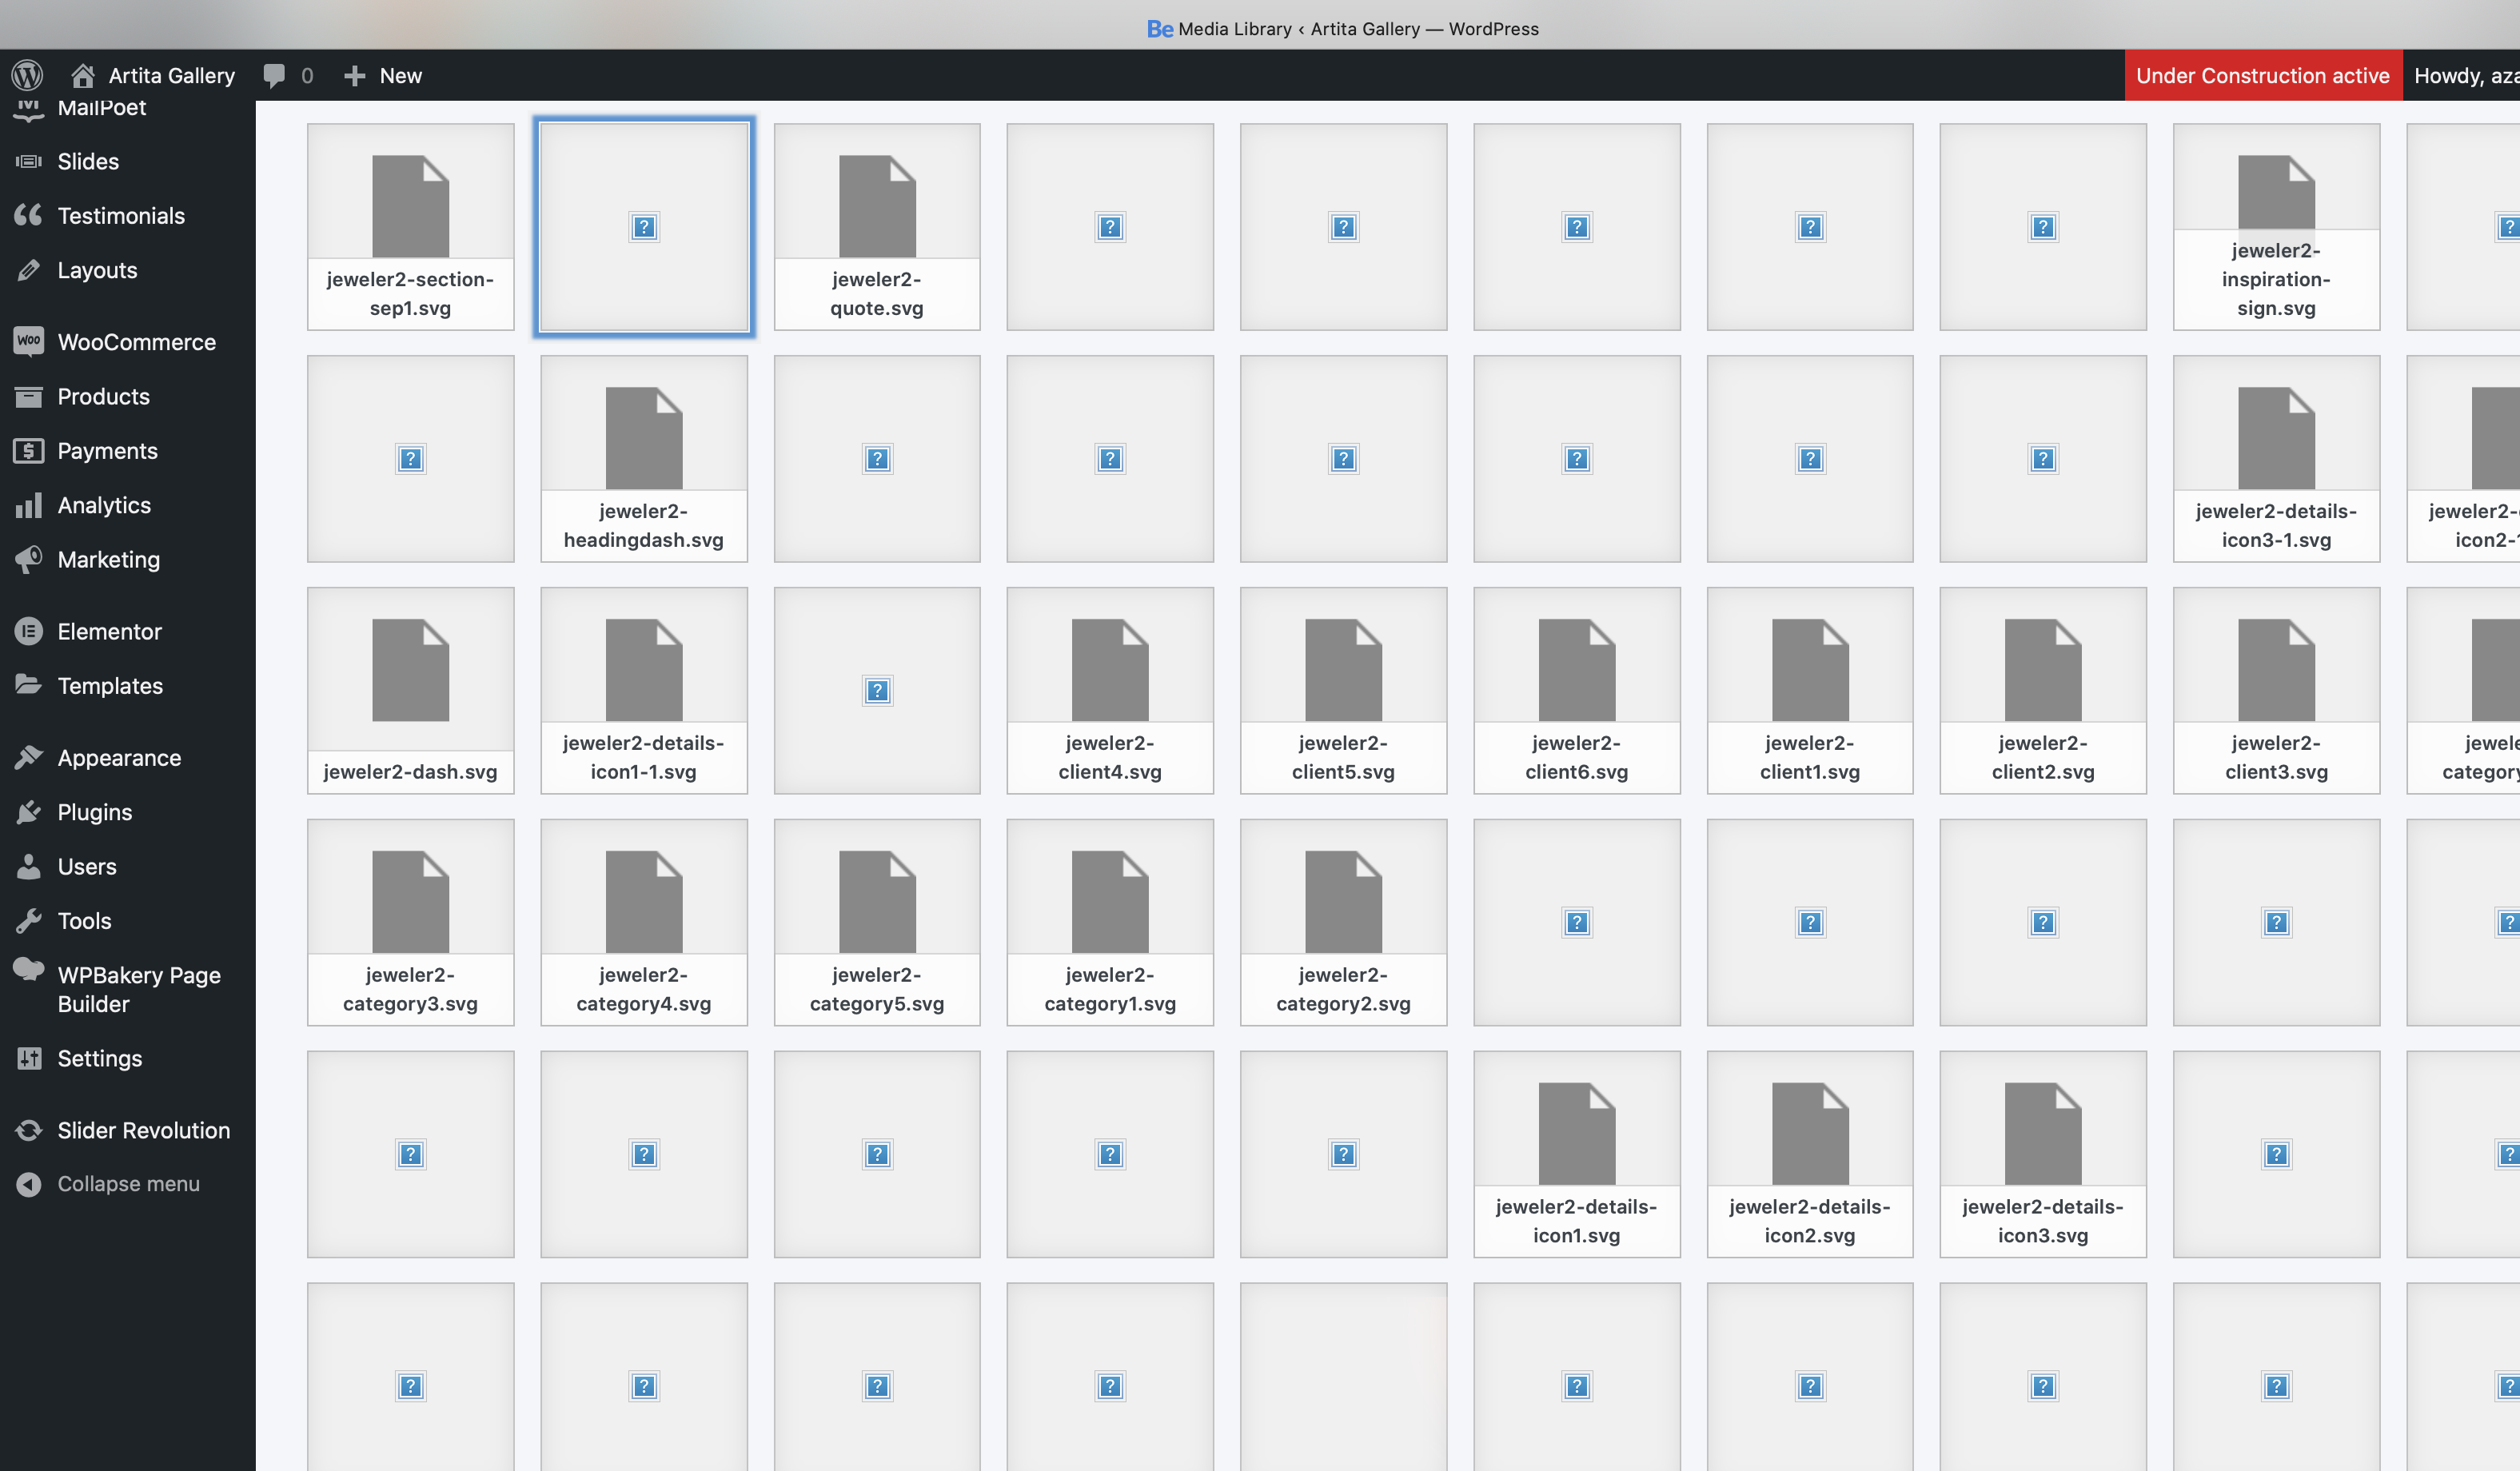Toggle jeweler2-details-icon1.svg selection

(1576, 1156)
